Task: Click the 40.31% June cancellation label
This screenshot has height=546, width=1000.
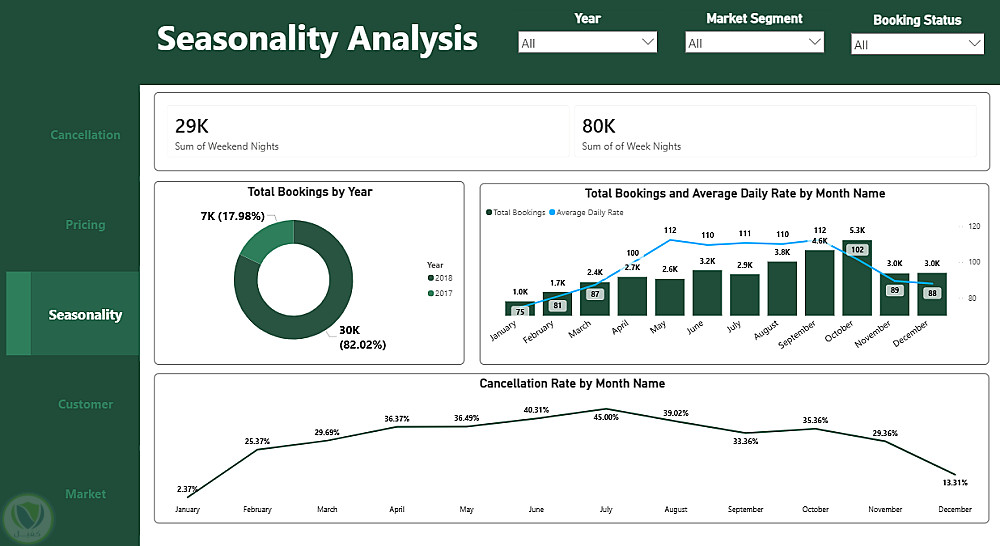Action: coord(536,410)
